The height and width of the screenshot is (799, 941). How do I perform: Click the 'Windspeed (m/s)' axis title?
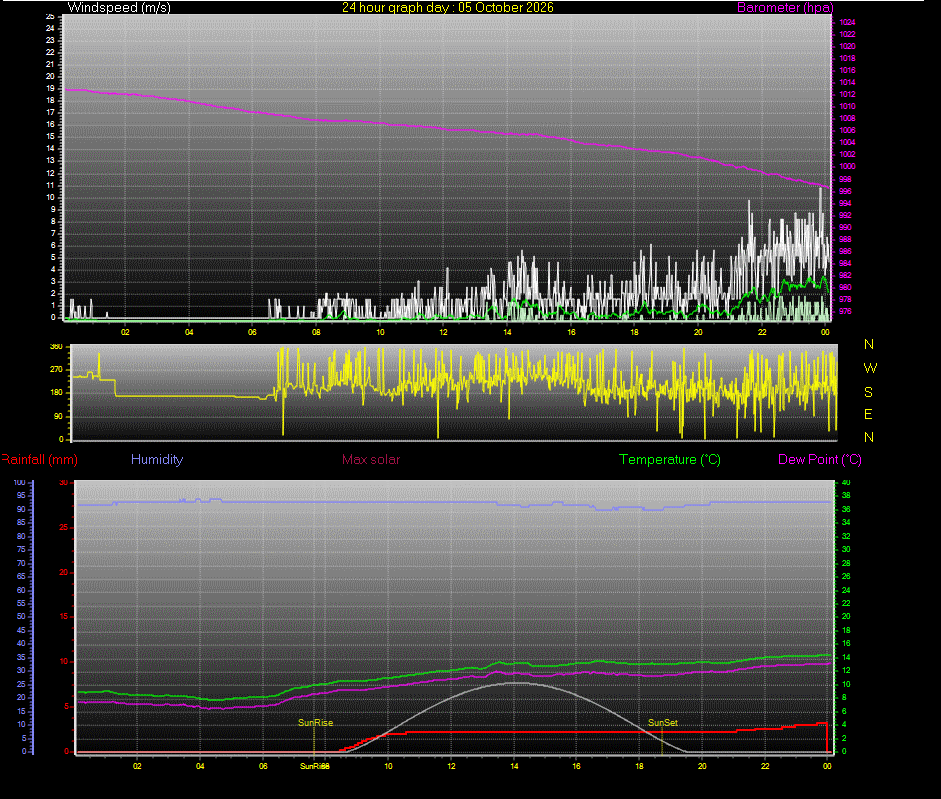(x=119, y=8)
